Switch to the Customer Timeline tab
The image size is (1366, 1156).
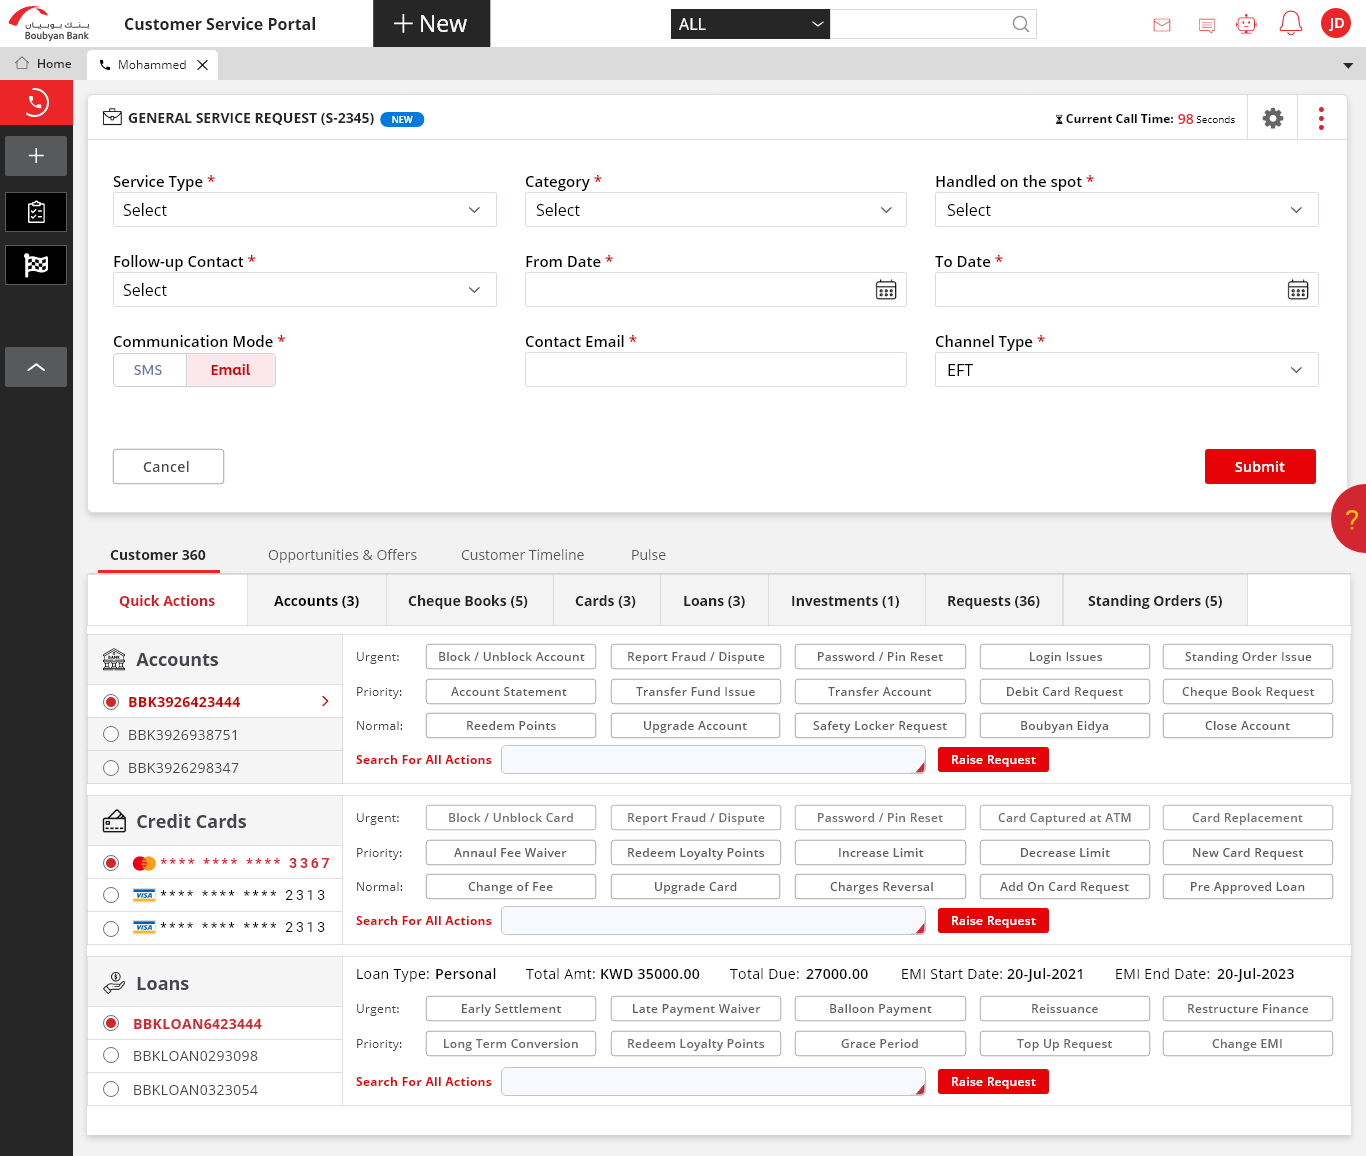[522, 555]
